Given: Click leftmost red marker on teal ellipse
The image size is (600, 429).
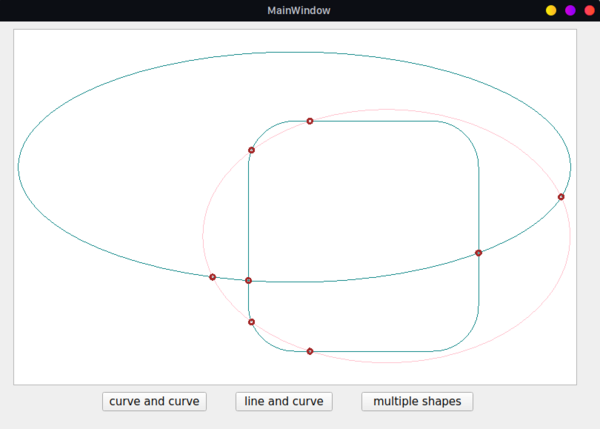Looking at the screenshot, I should click(x=212, y=277).
